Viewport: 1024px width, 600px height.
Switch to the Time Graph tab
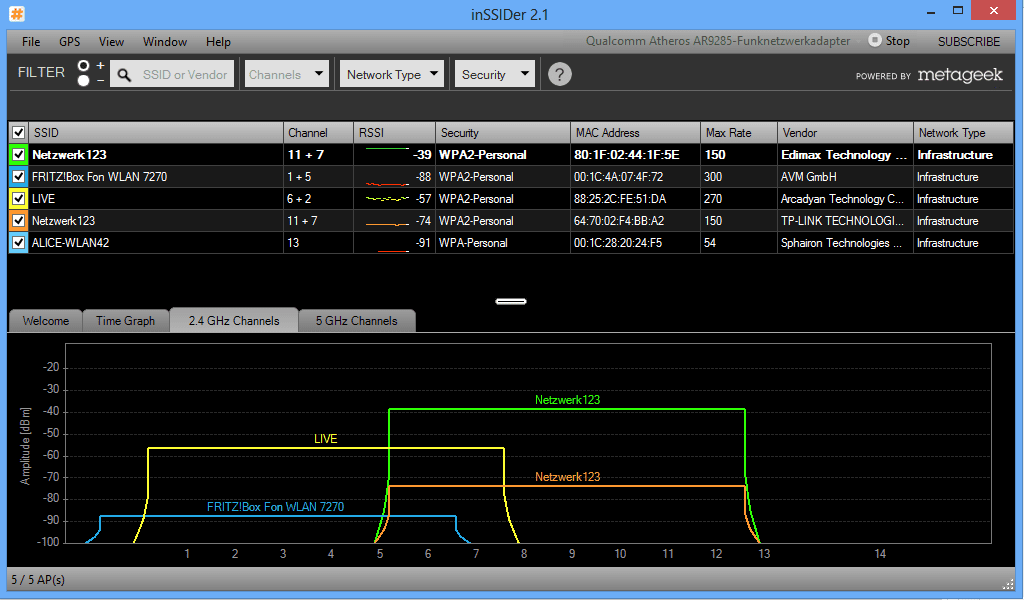click(125, 321)
